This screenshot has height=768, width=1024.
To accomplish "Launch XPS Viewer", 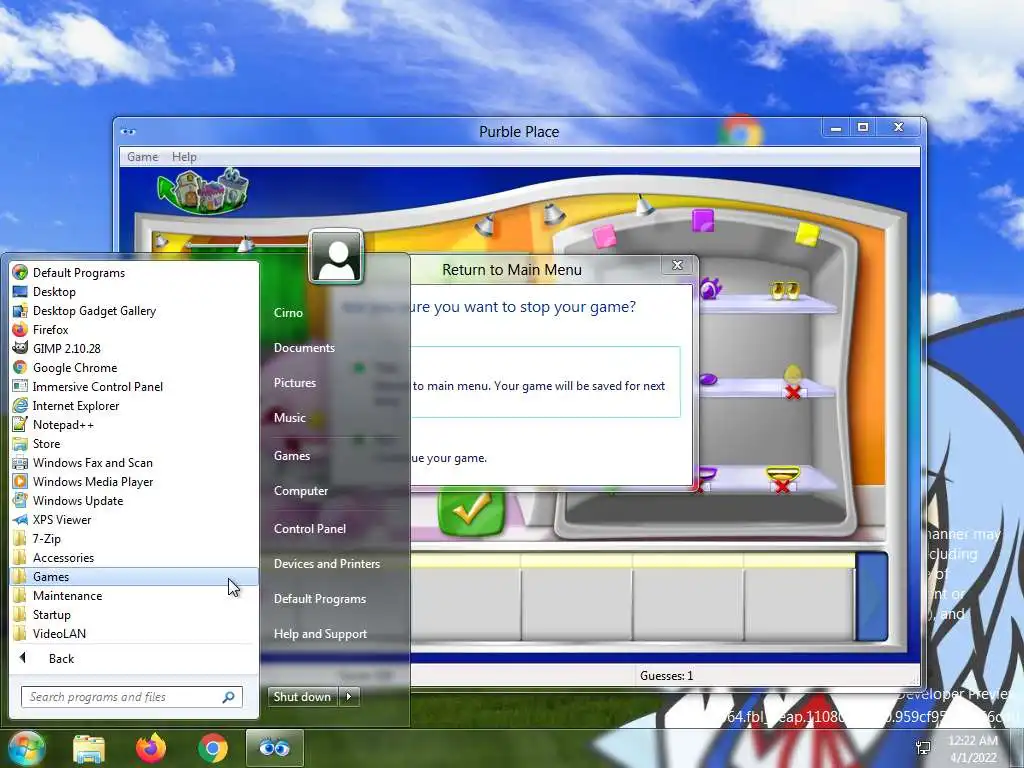I will [134, 519].
